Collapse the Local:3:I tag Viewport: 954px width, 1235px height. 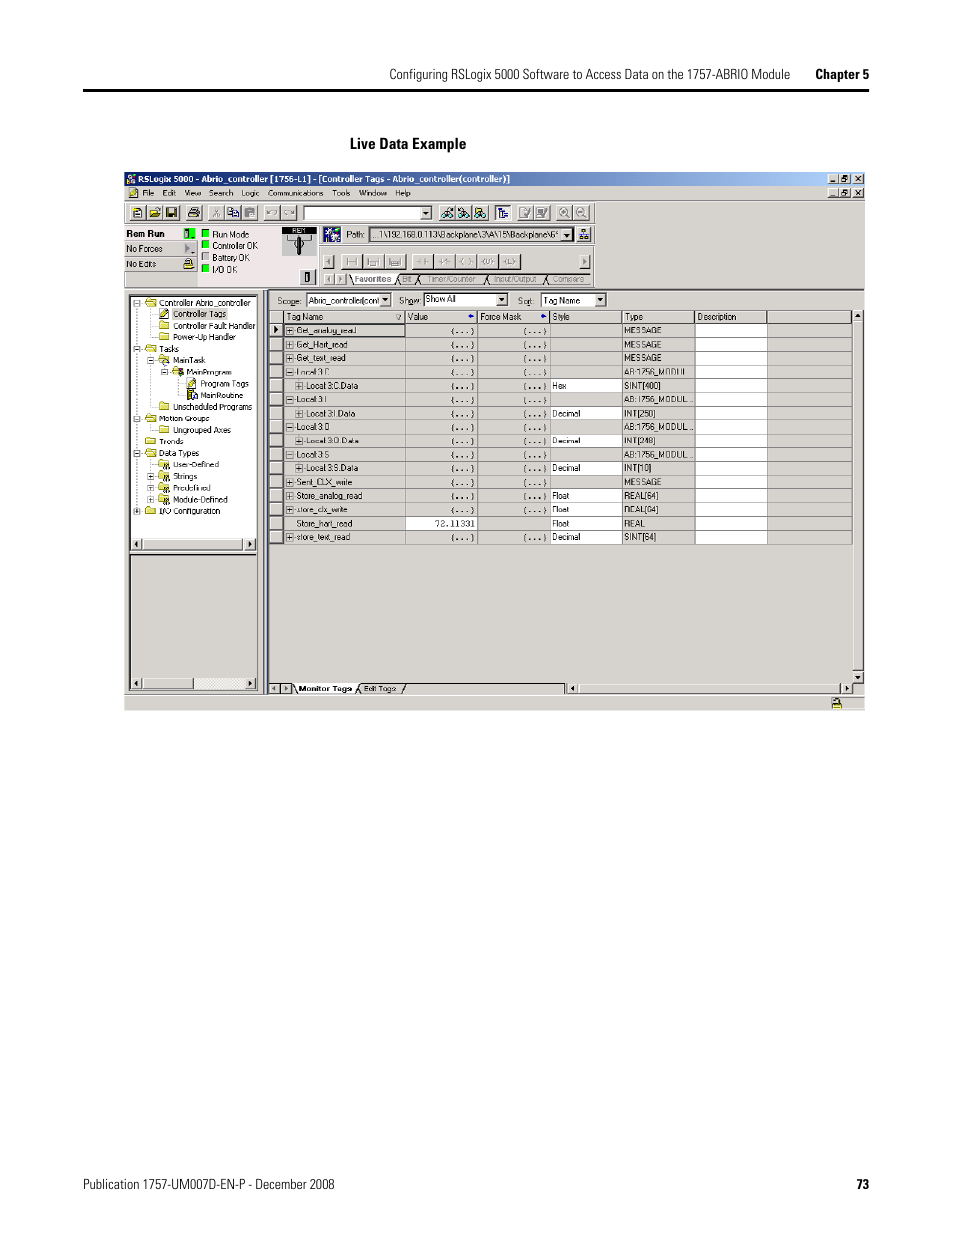pos(290,399)
